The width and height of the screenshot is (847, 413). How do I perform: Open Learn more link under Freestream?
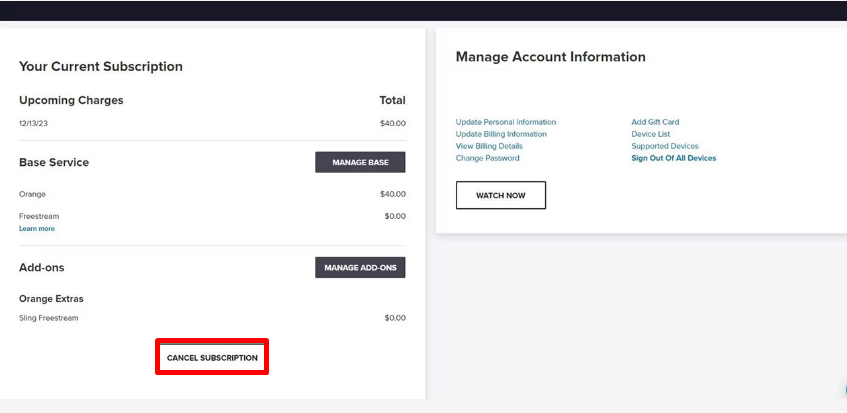37,229
